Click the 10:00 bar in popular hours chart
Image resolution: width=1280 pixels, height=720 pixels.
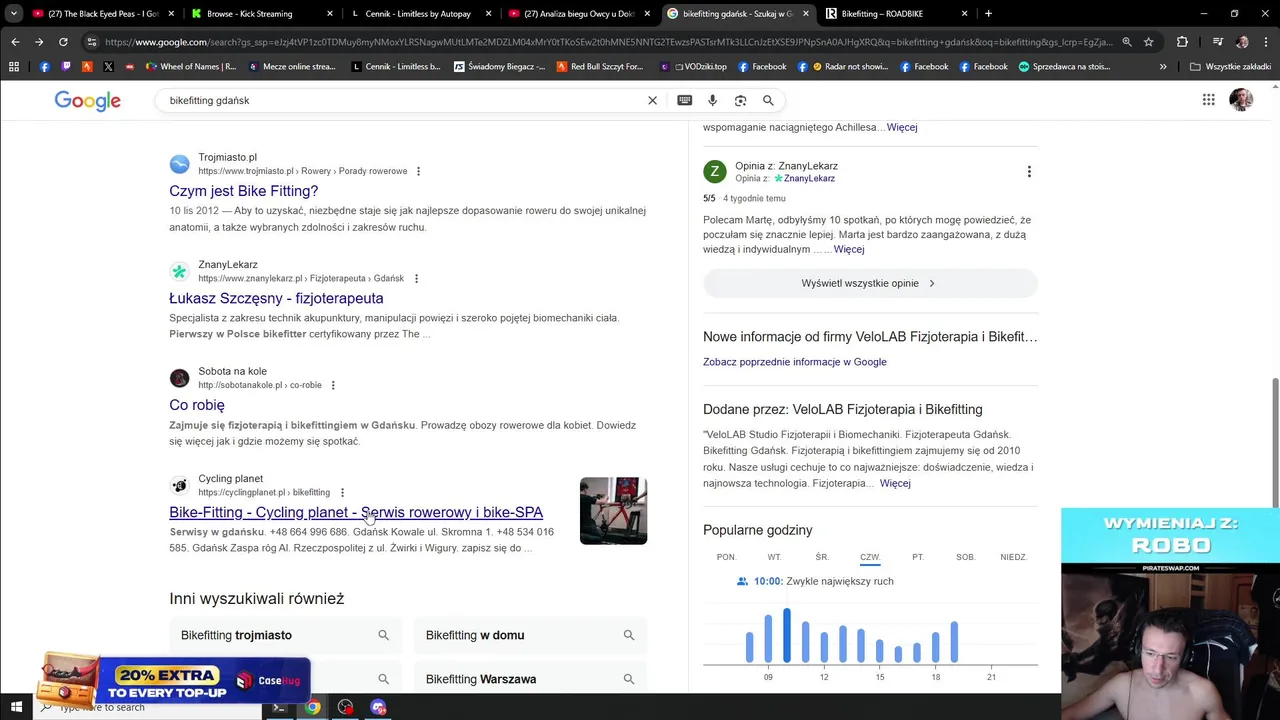pos(787,635)
